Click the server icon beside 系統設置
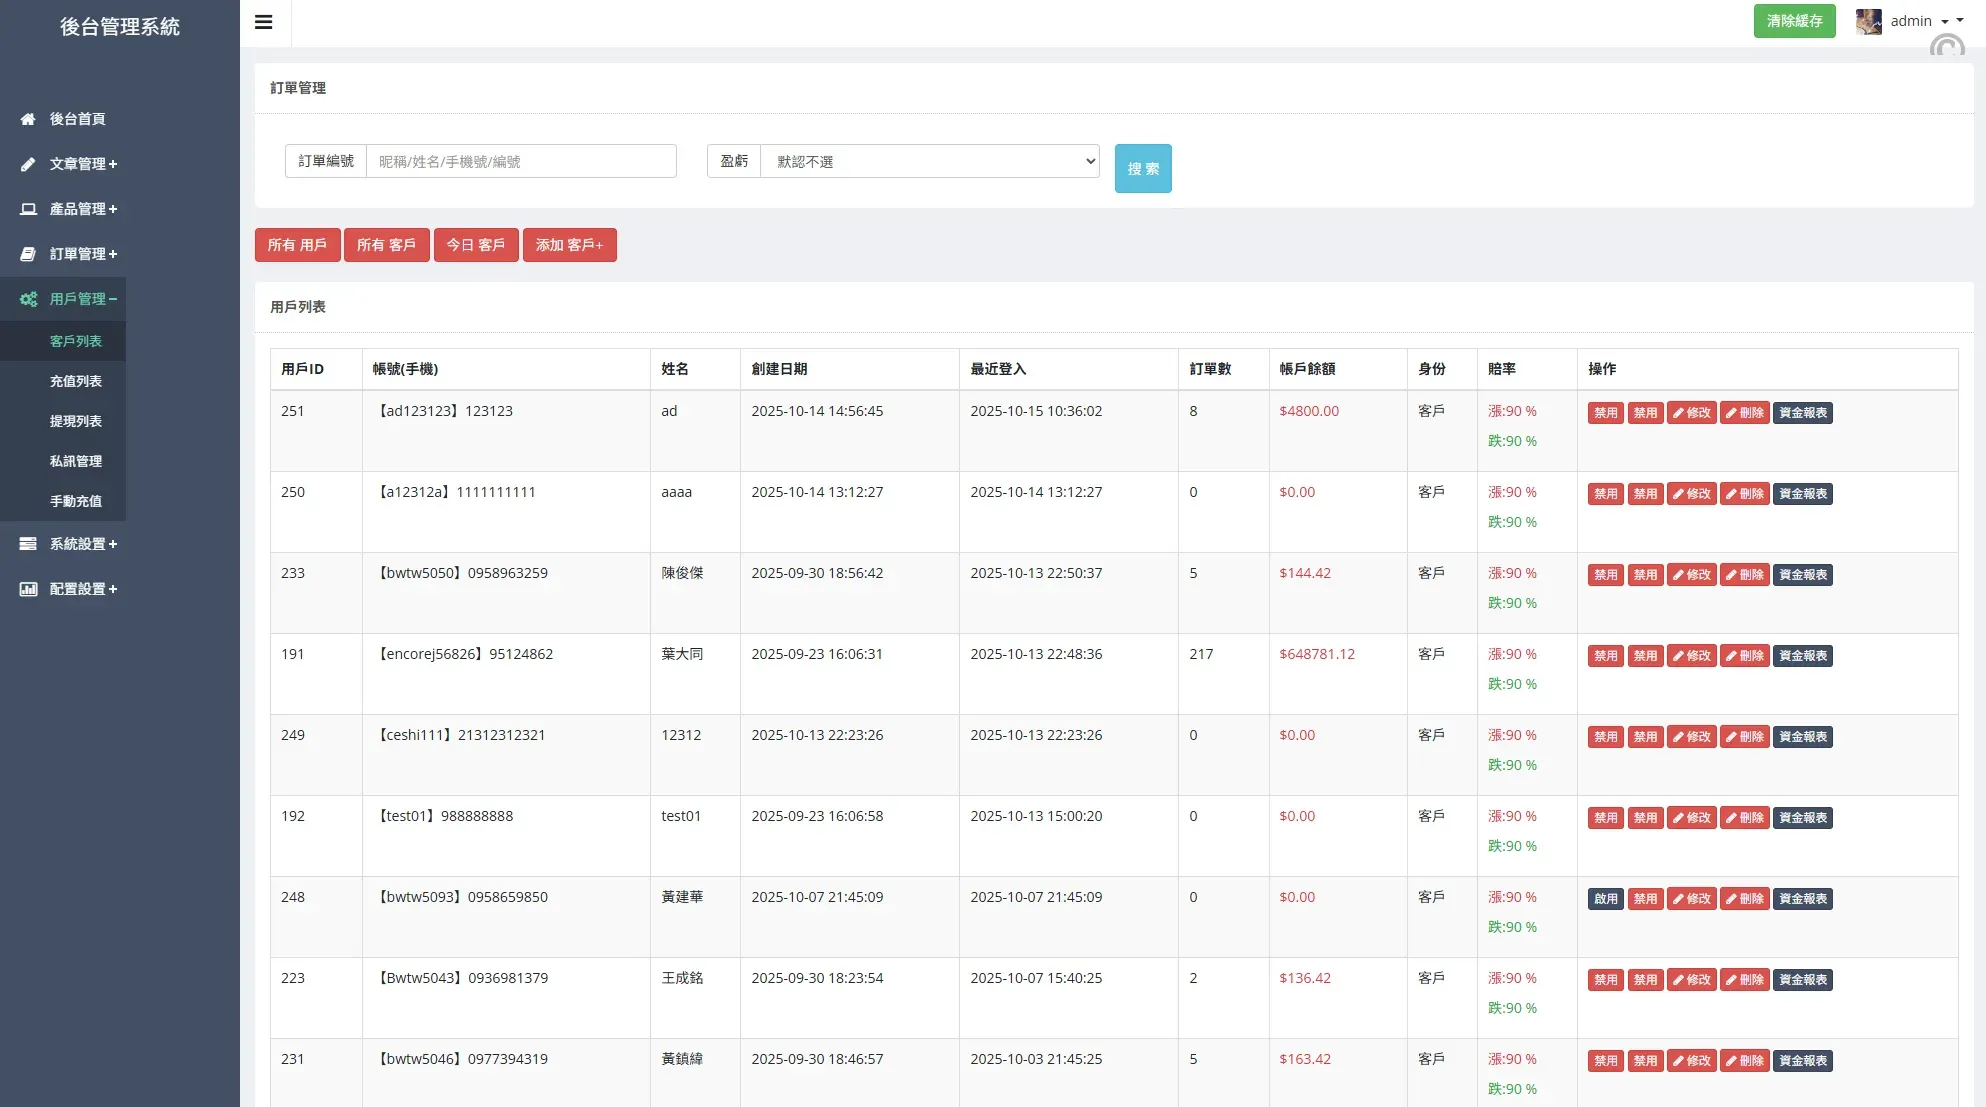This screenshot has width=1986, height=1107. (28, 544)
